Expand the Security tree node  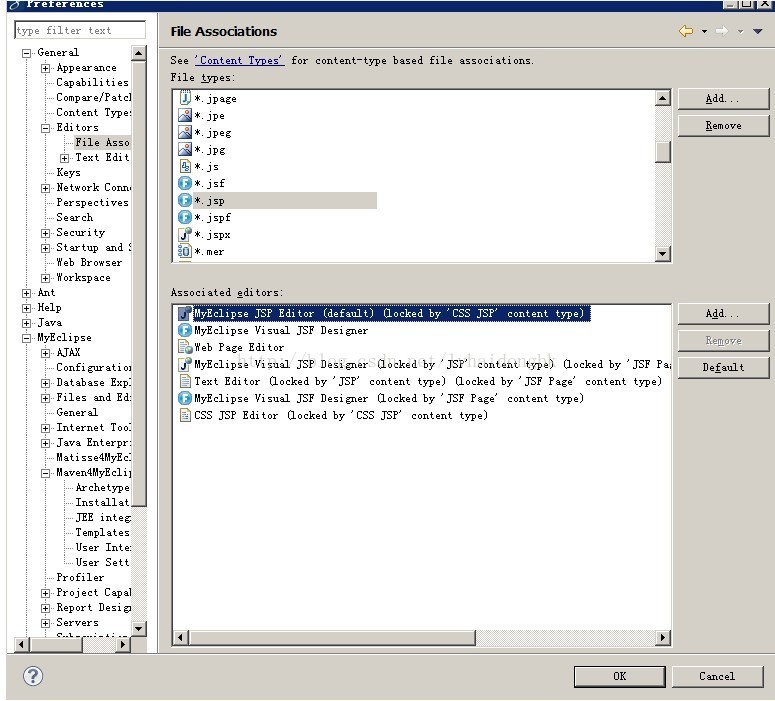click(x=45, y=233)
